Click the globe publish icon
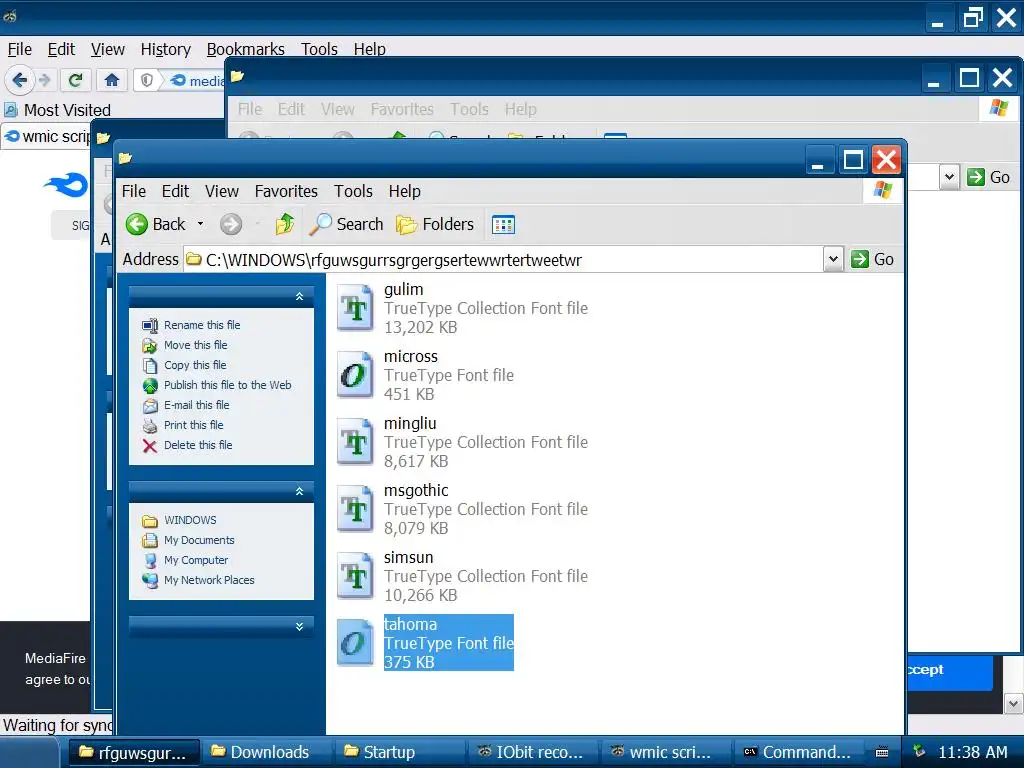Image resolution: width=1024 pixels, height=768 pixels. pos(150,386)
